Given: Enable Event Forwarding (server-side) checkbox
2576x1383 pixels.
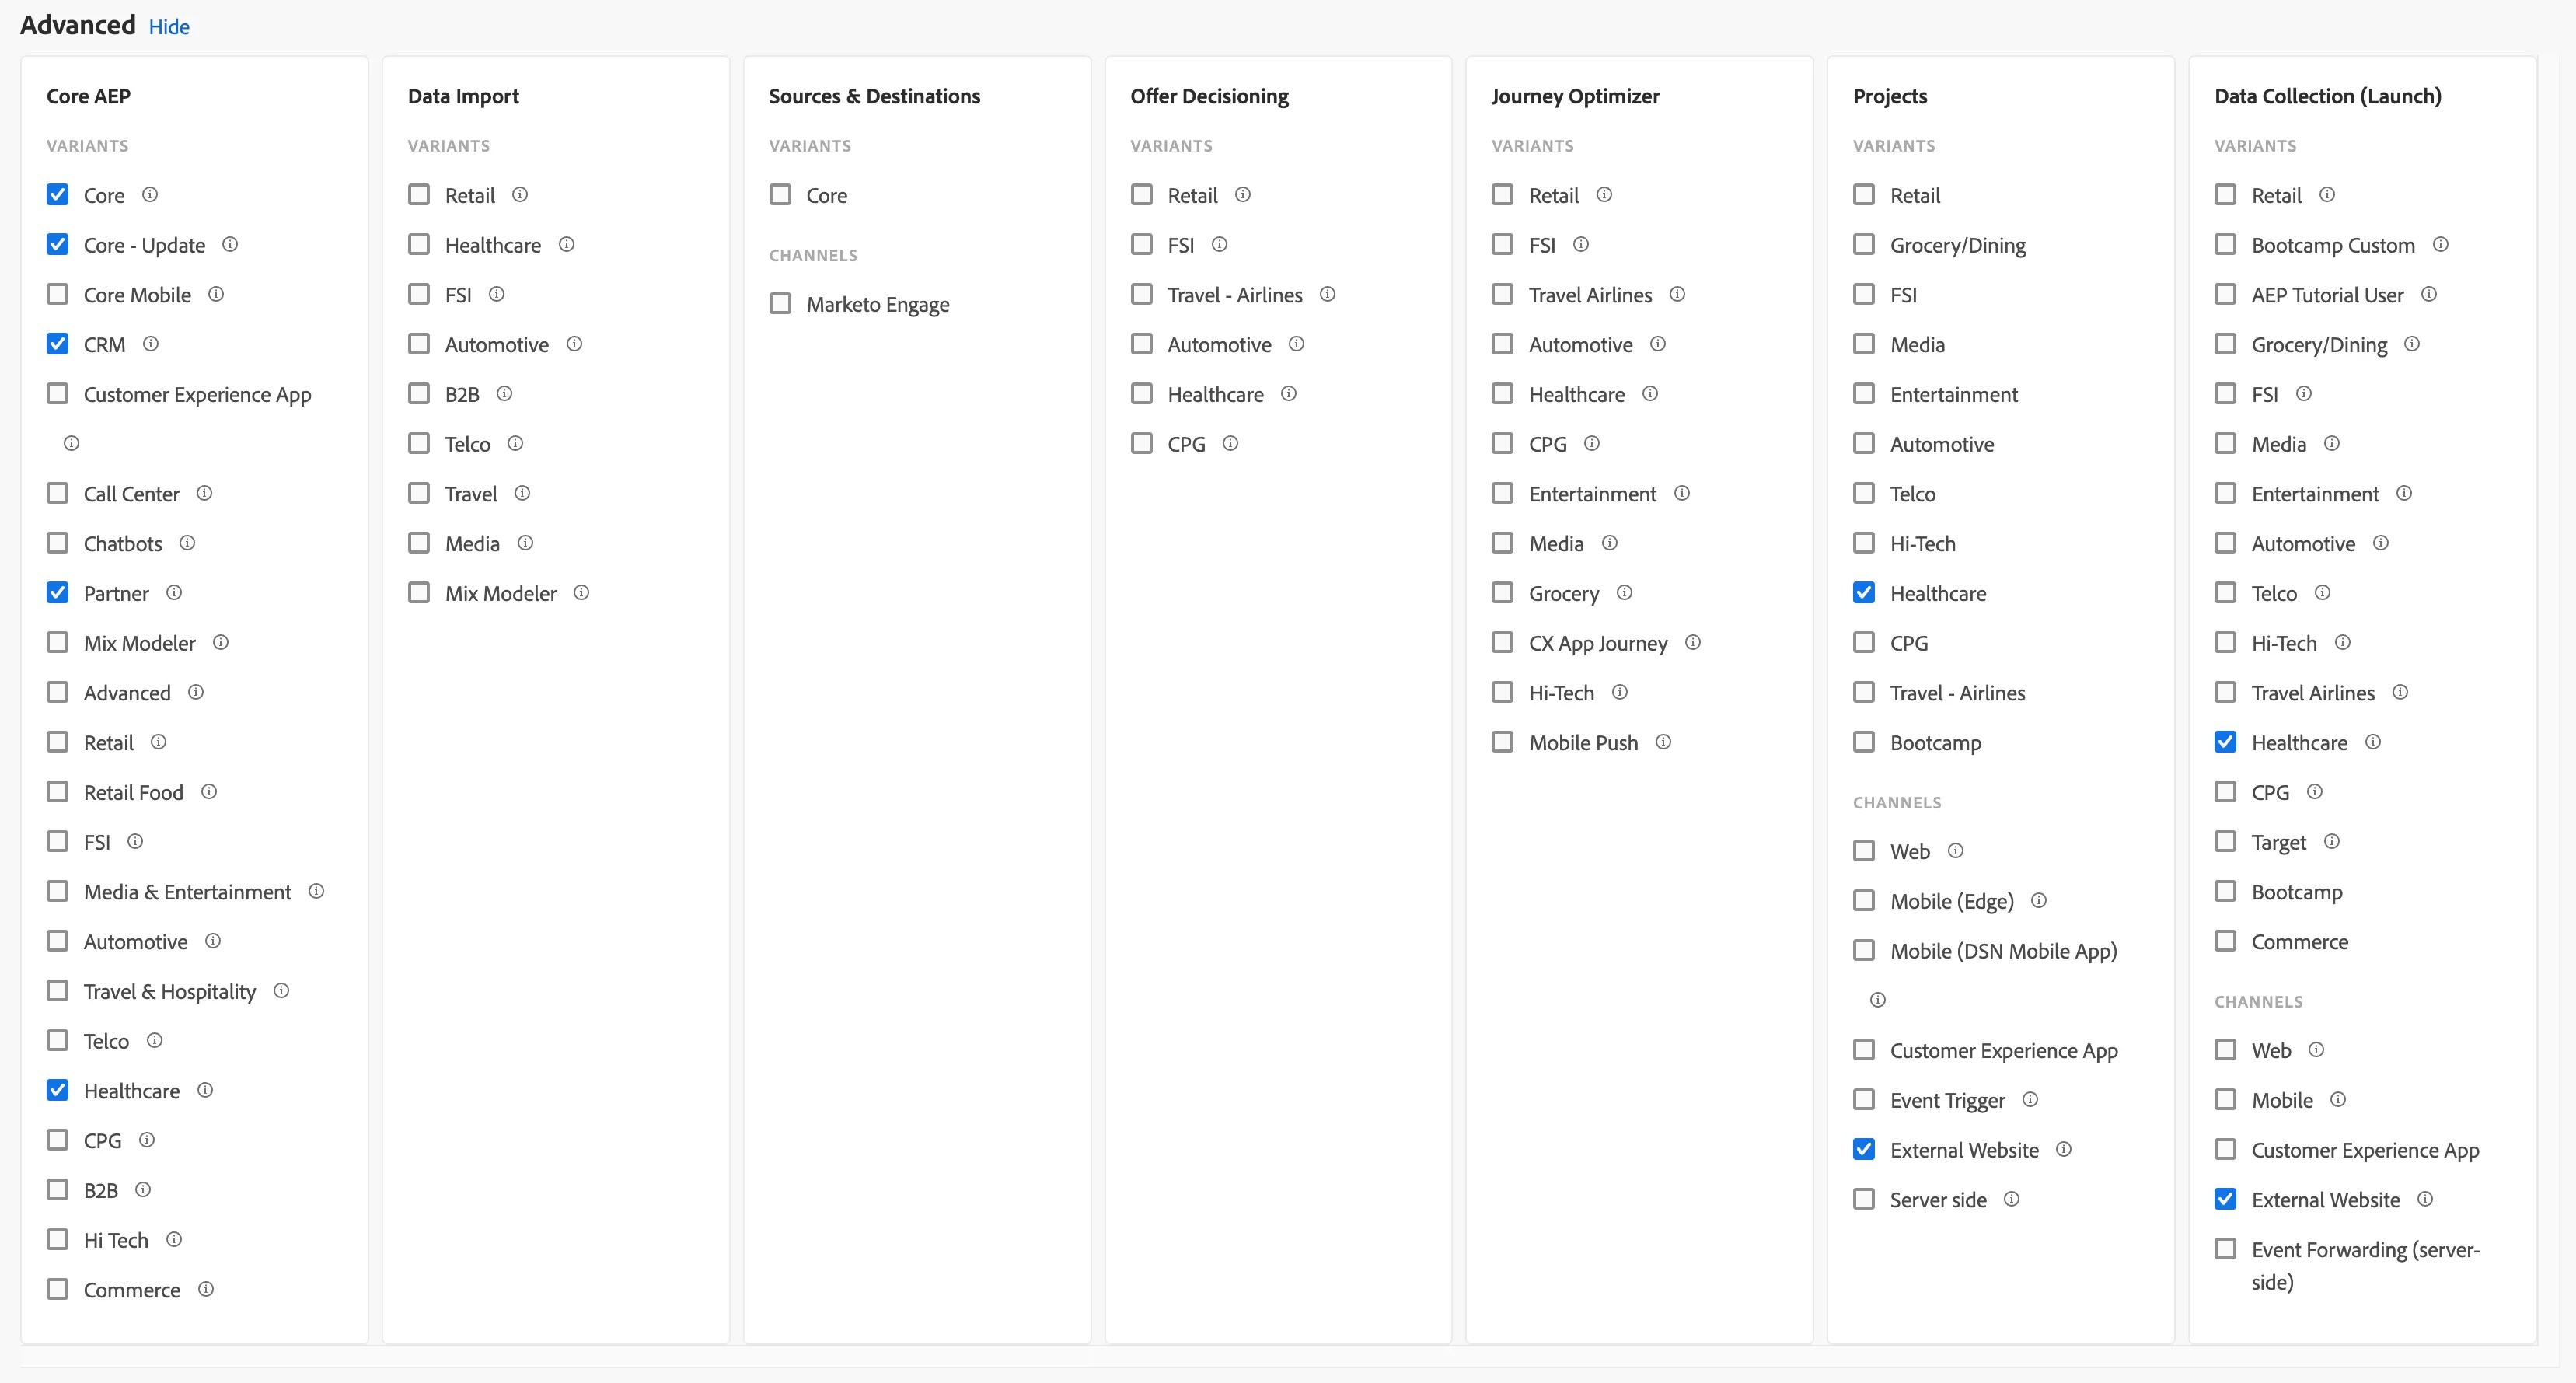Looking at the screenshot, I should (2225, 1248).
